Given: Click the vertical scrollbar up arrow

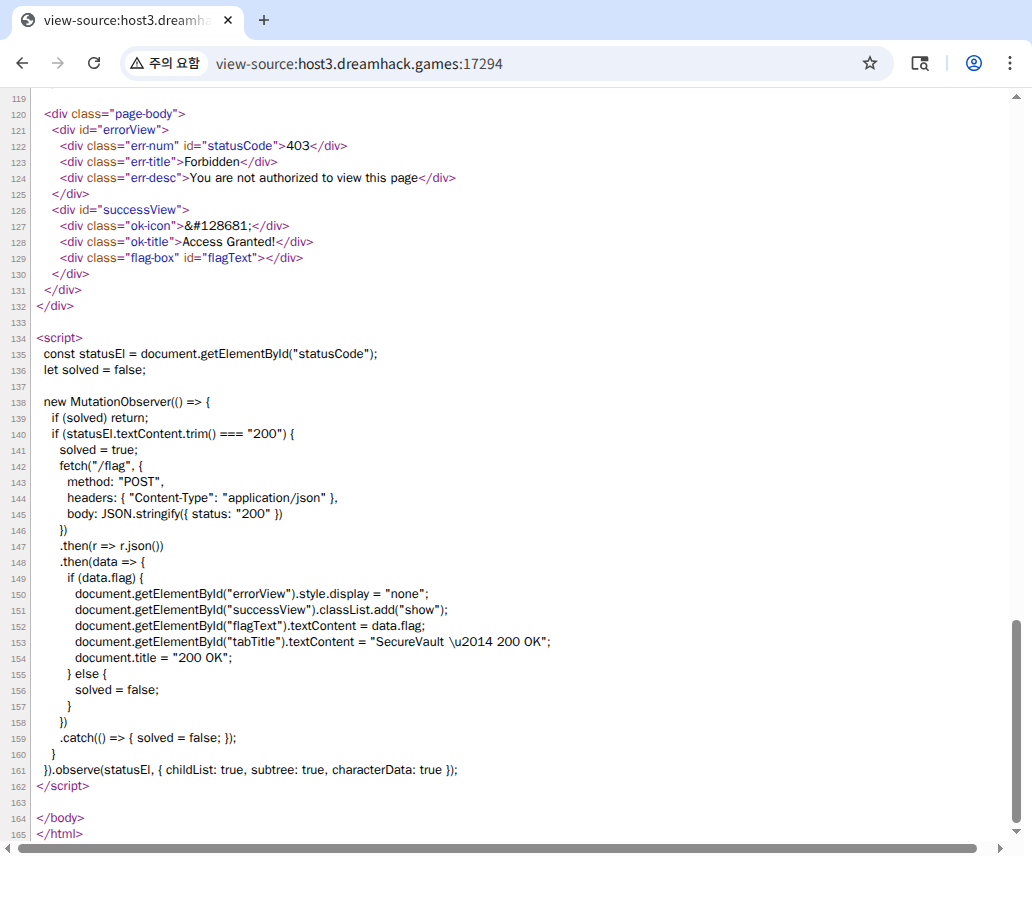Looking at the screenshot, I should tap(1016, 97).
